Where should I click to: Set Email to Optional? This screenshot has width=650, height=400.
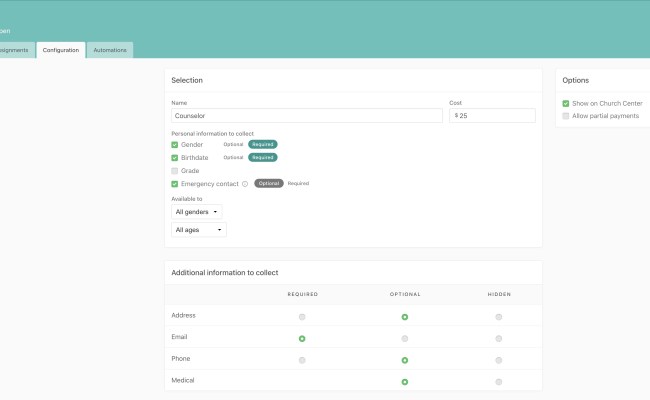[x=405, y=339]
